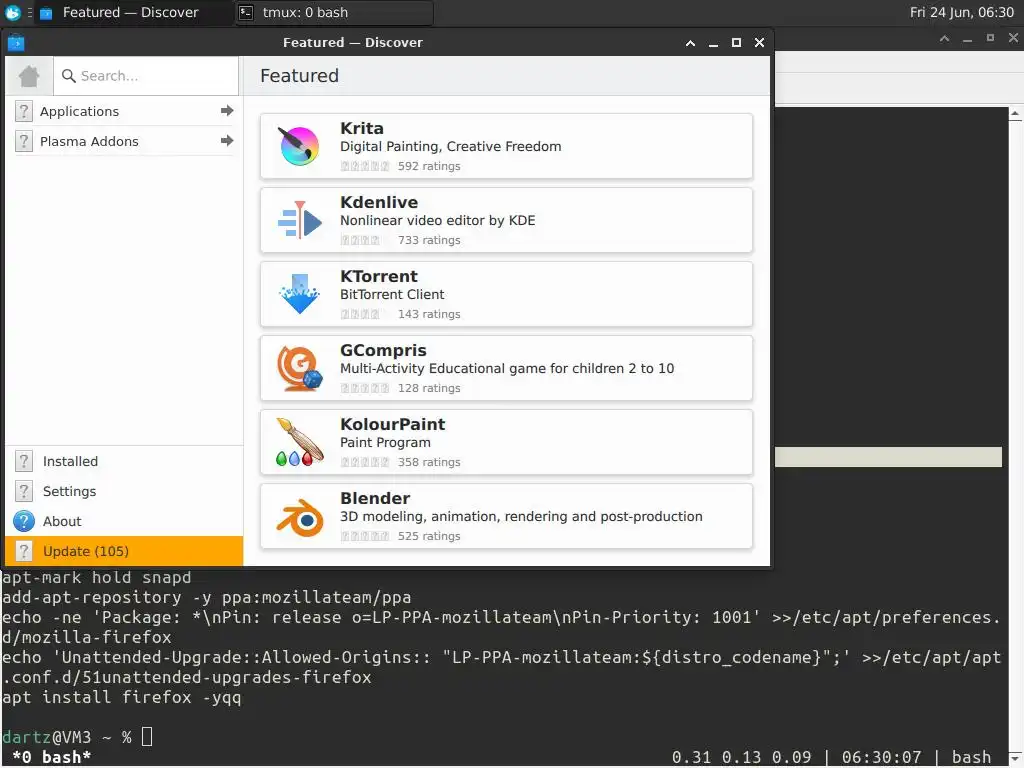1024x768 pixels.
Task: Click GCompris's 128 ratings text
Action: pos(429,388)
